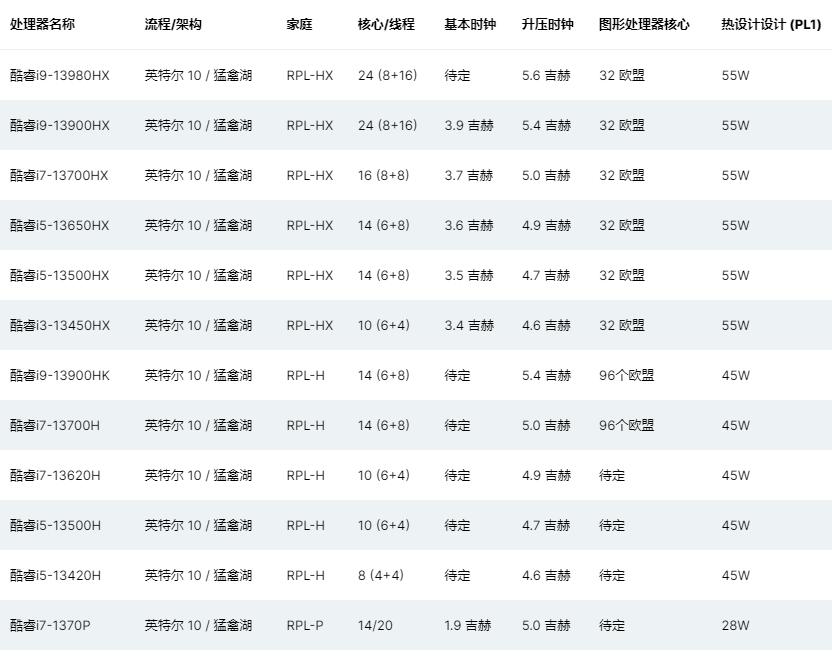The width and height of the screenshot is (832, 659).
Task: Click 4.9 吉赫 in i7-13620H row
Action: click(547, 475)
